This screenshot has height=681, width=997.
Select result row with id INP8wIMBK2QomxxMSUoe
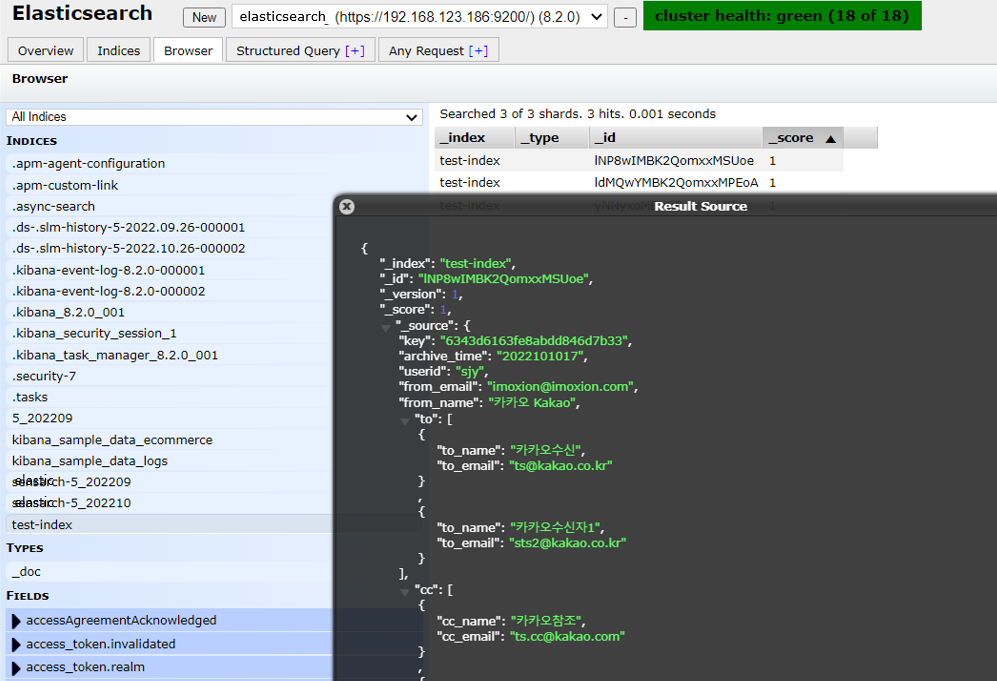click(x=639, y=160)
